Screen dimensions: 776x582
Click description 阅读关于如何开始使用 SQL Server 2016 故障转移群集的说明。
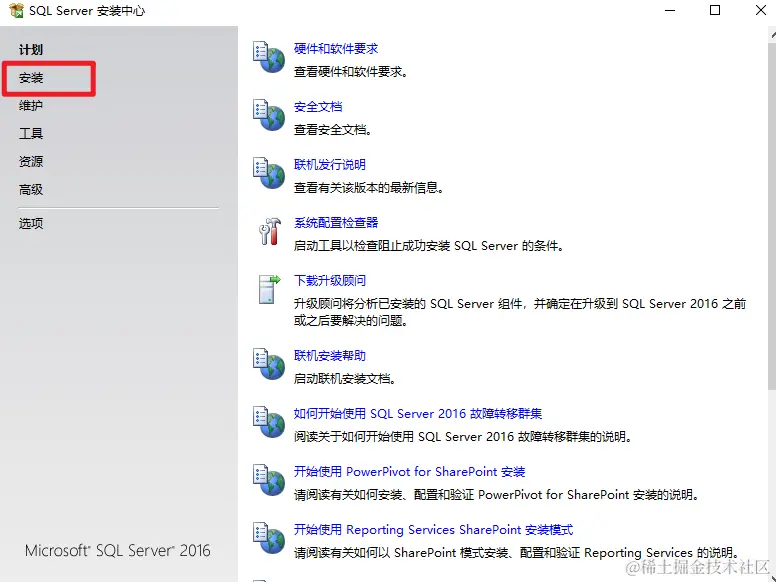pyautogui.click(x=463, y=436)
